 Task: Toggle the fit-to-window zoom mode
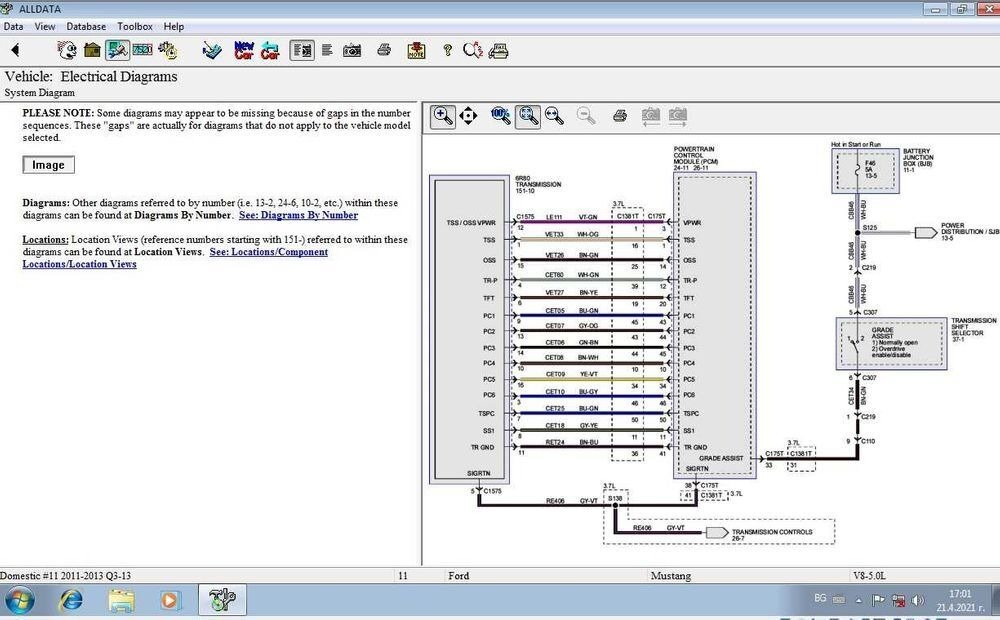pyautogui.click(x=528, y=115)
